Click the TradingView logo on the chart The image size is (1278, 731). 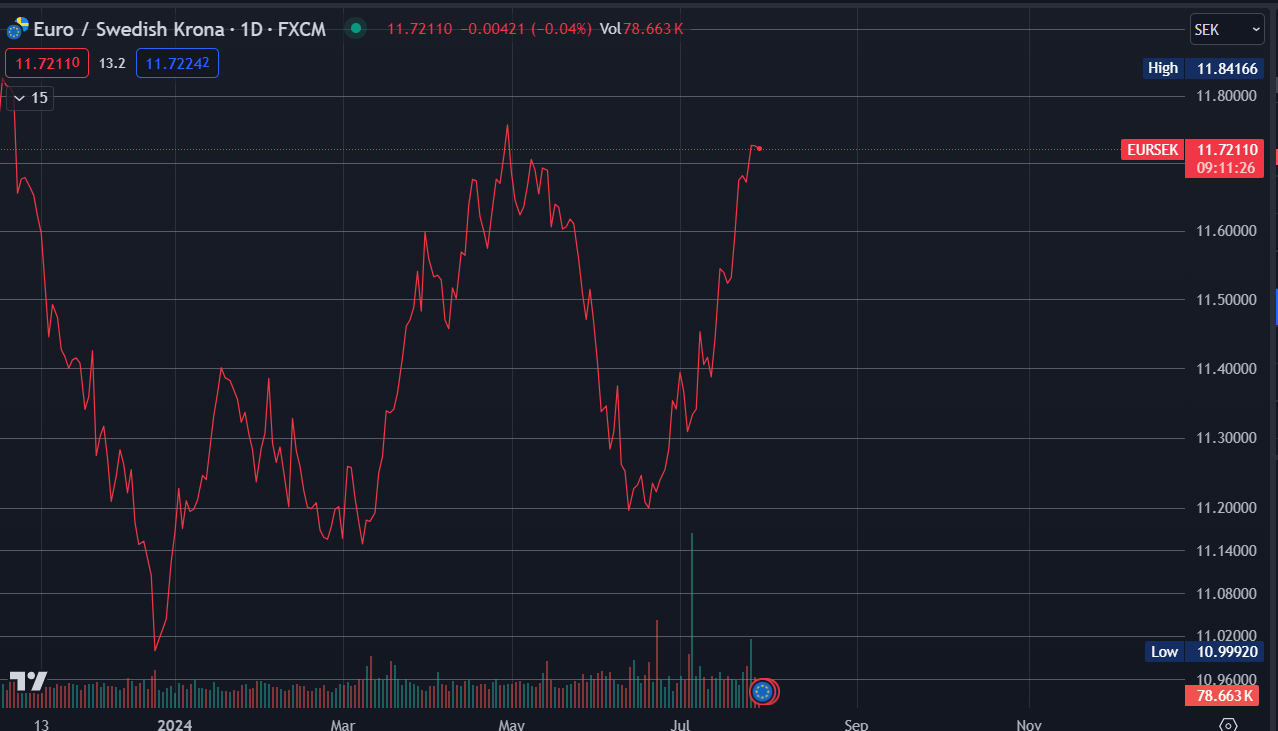tap(28, 682)
